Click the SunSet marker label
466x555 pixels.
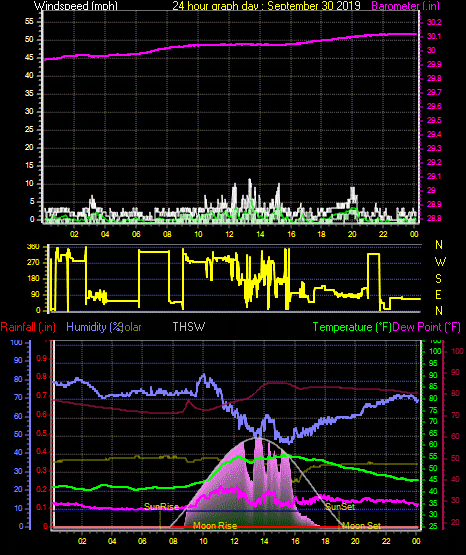(x=340, y=507)
